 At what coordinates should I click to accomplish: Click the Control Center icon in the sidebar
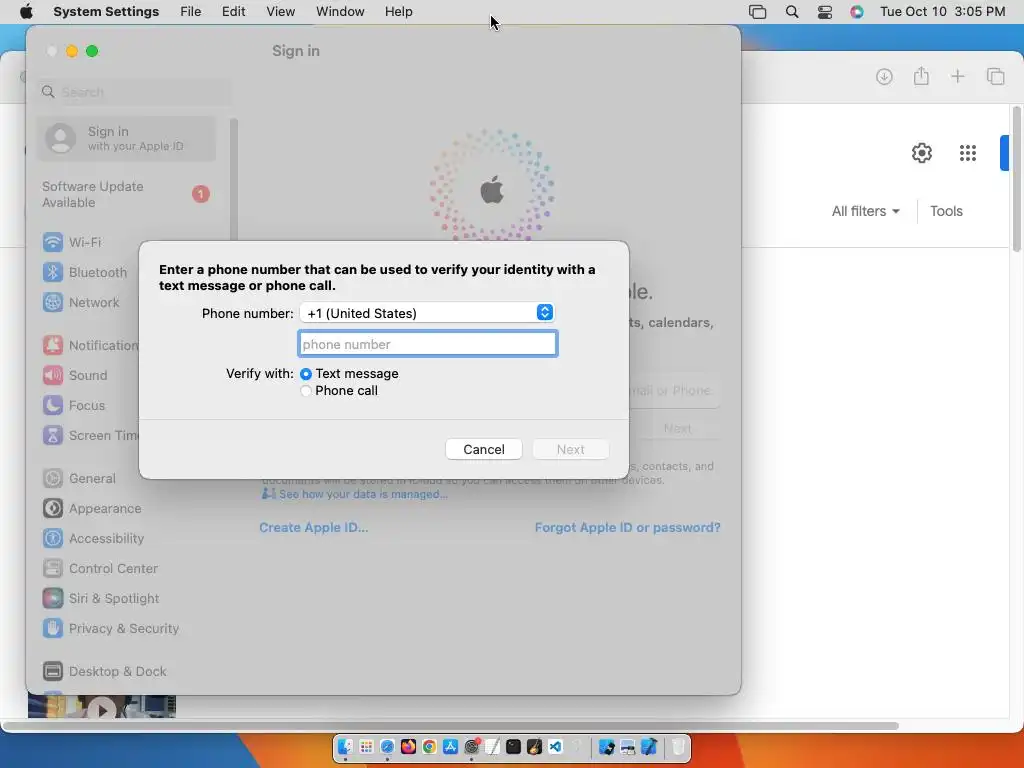click(x=53, y=569)
